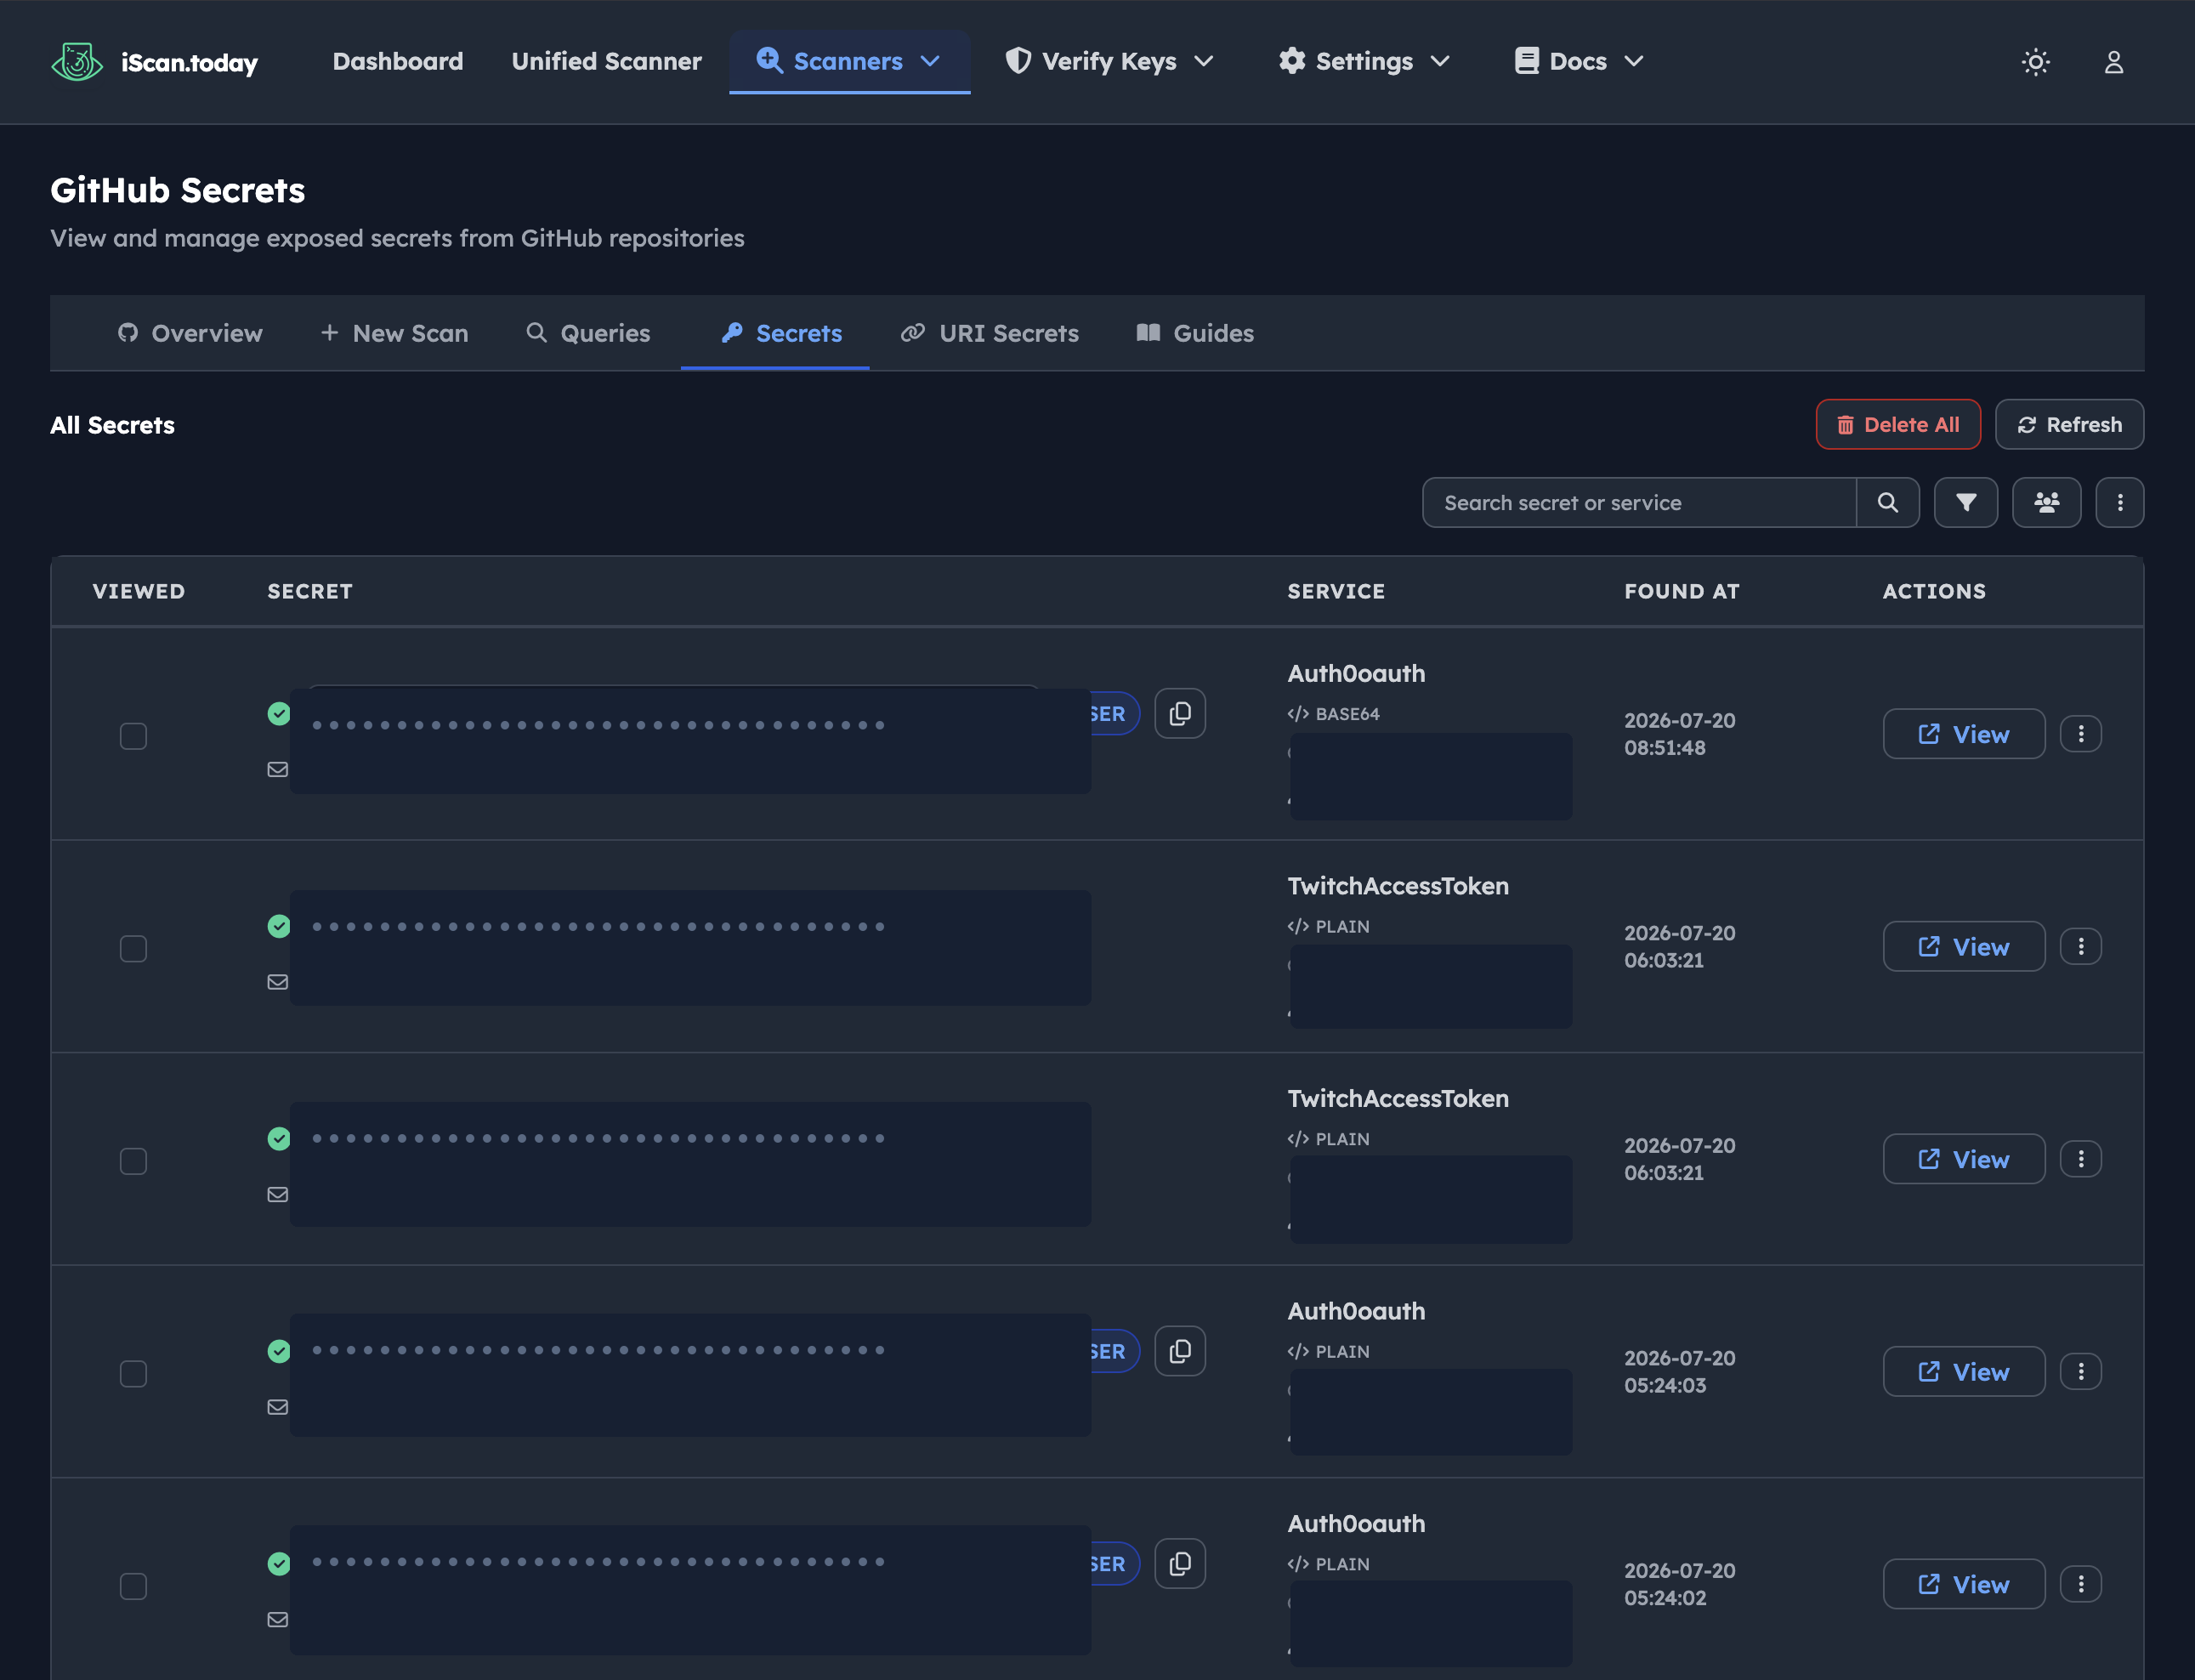Check viewed box for first TwitchAccessToken row
The height and width of the screenshot is (1680, 2195).
133,948
